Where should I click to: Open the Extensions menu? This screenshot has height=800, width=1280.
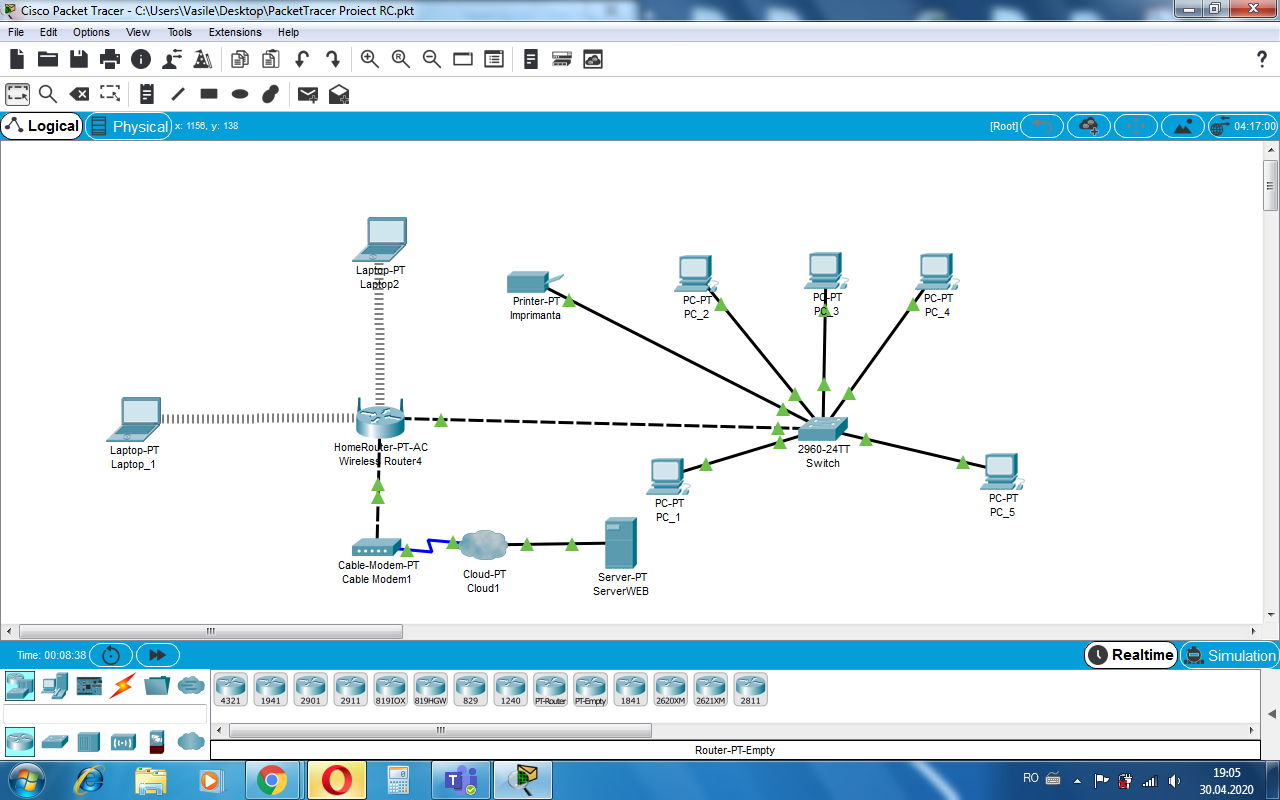235,32
